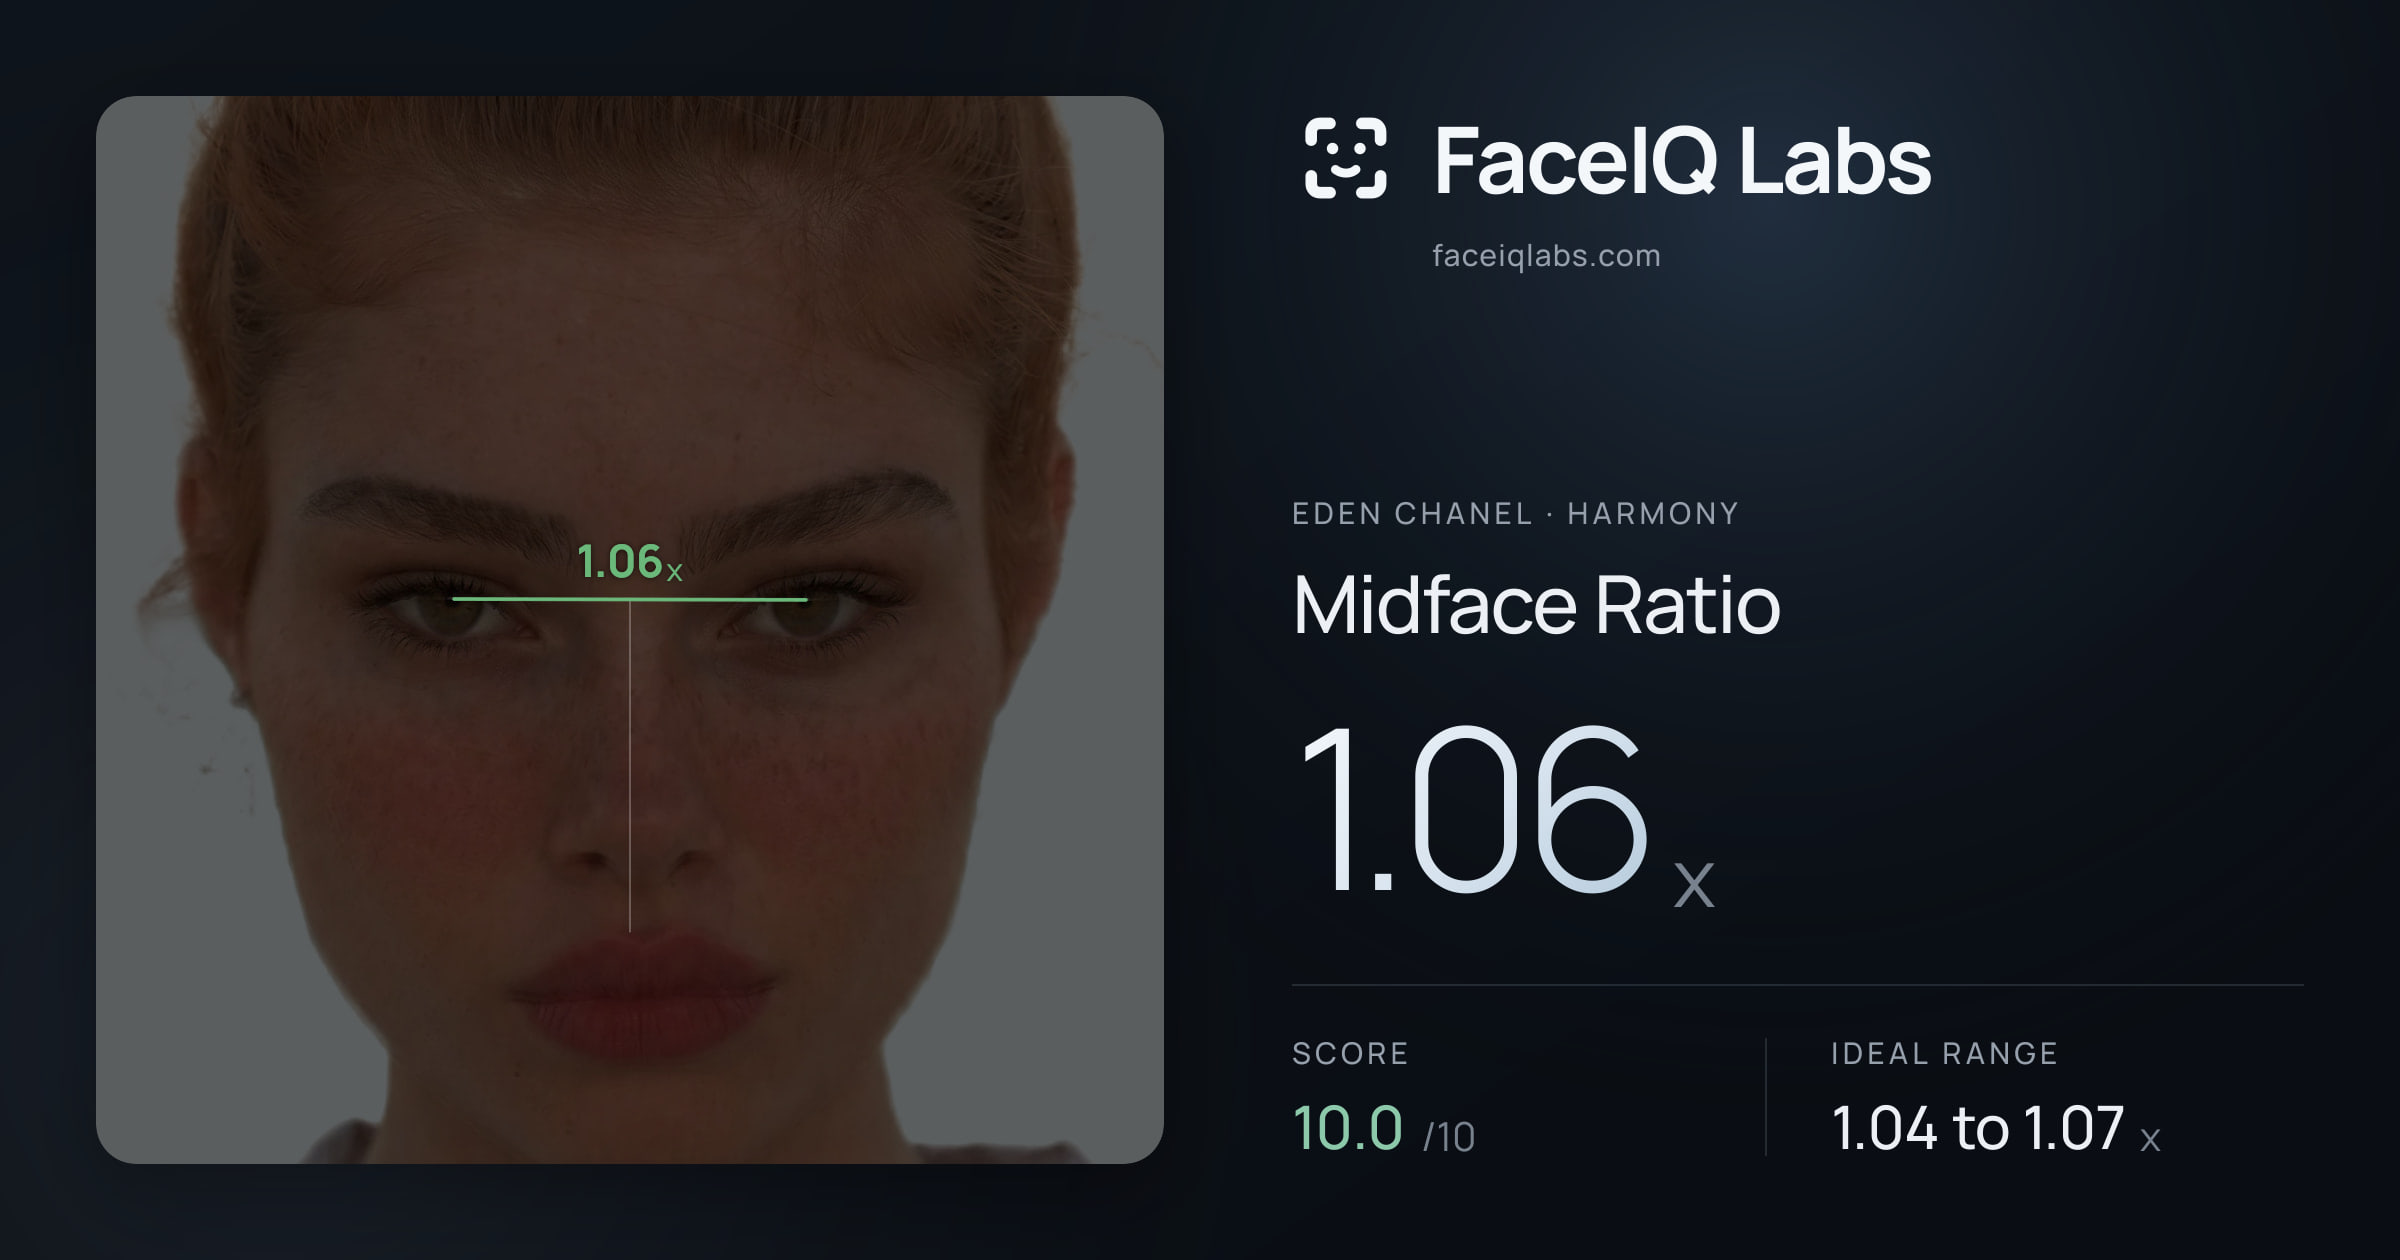Image resolution: width=2400 pixels, height=1260 pixels.
Task: Click the SCORE label
Action: [1350, 1053]
